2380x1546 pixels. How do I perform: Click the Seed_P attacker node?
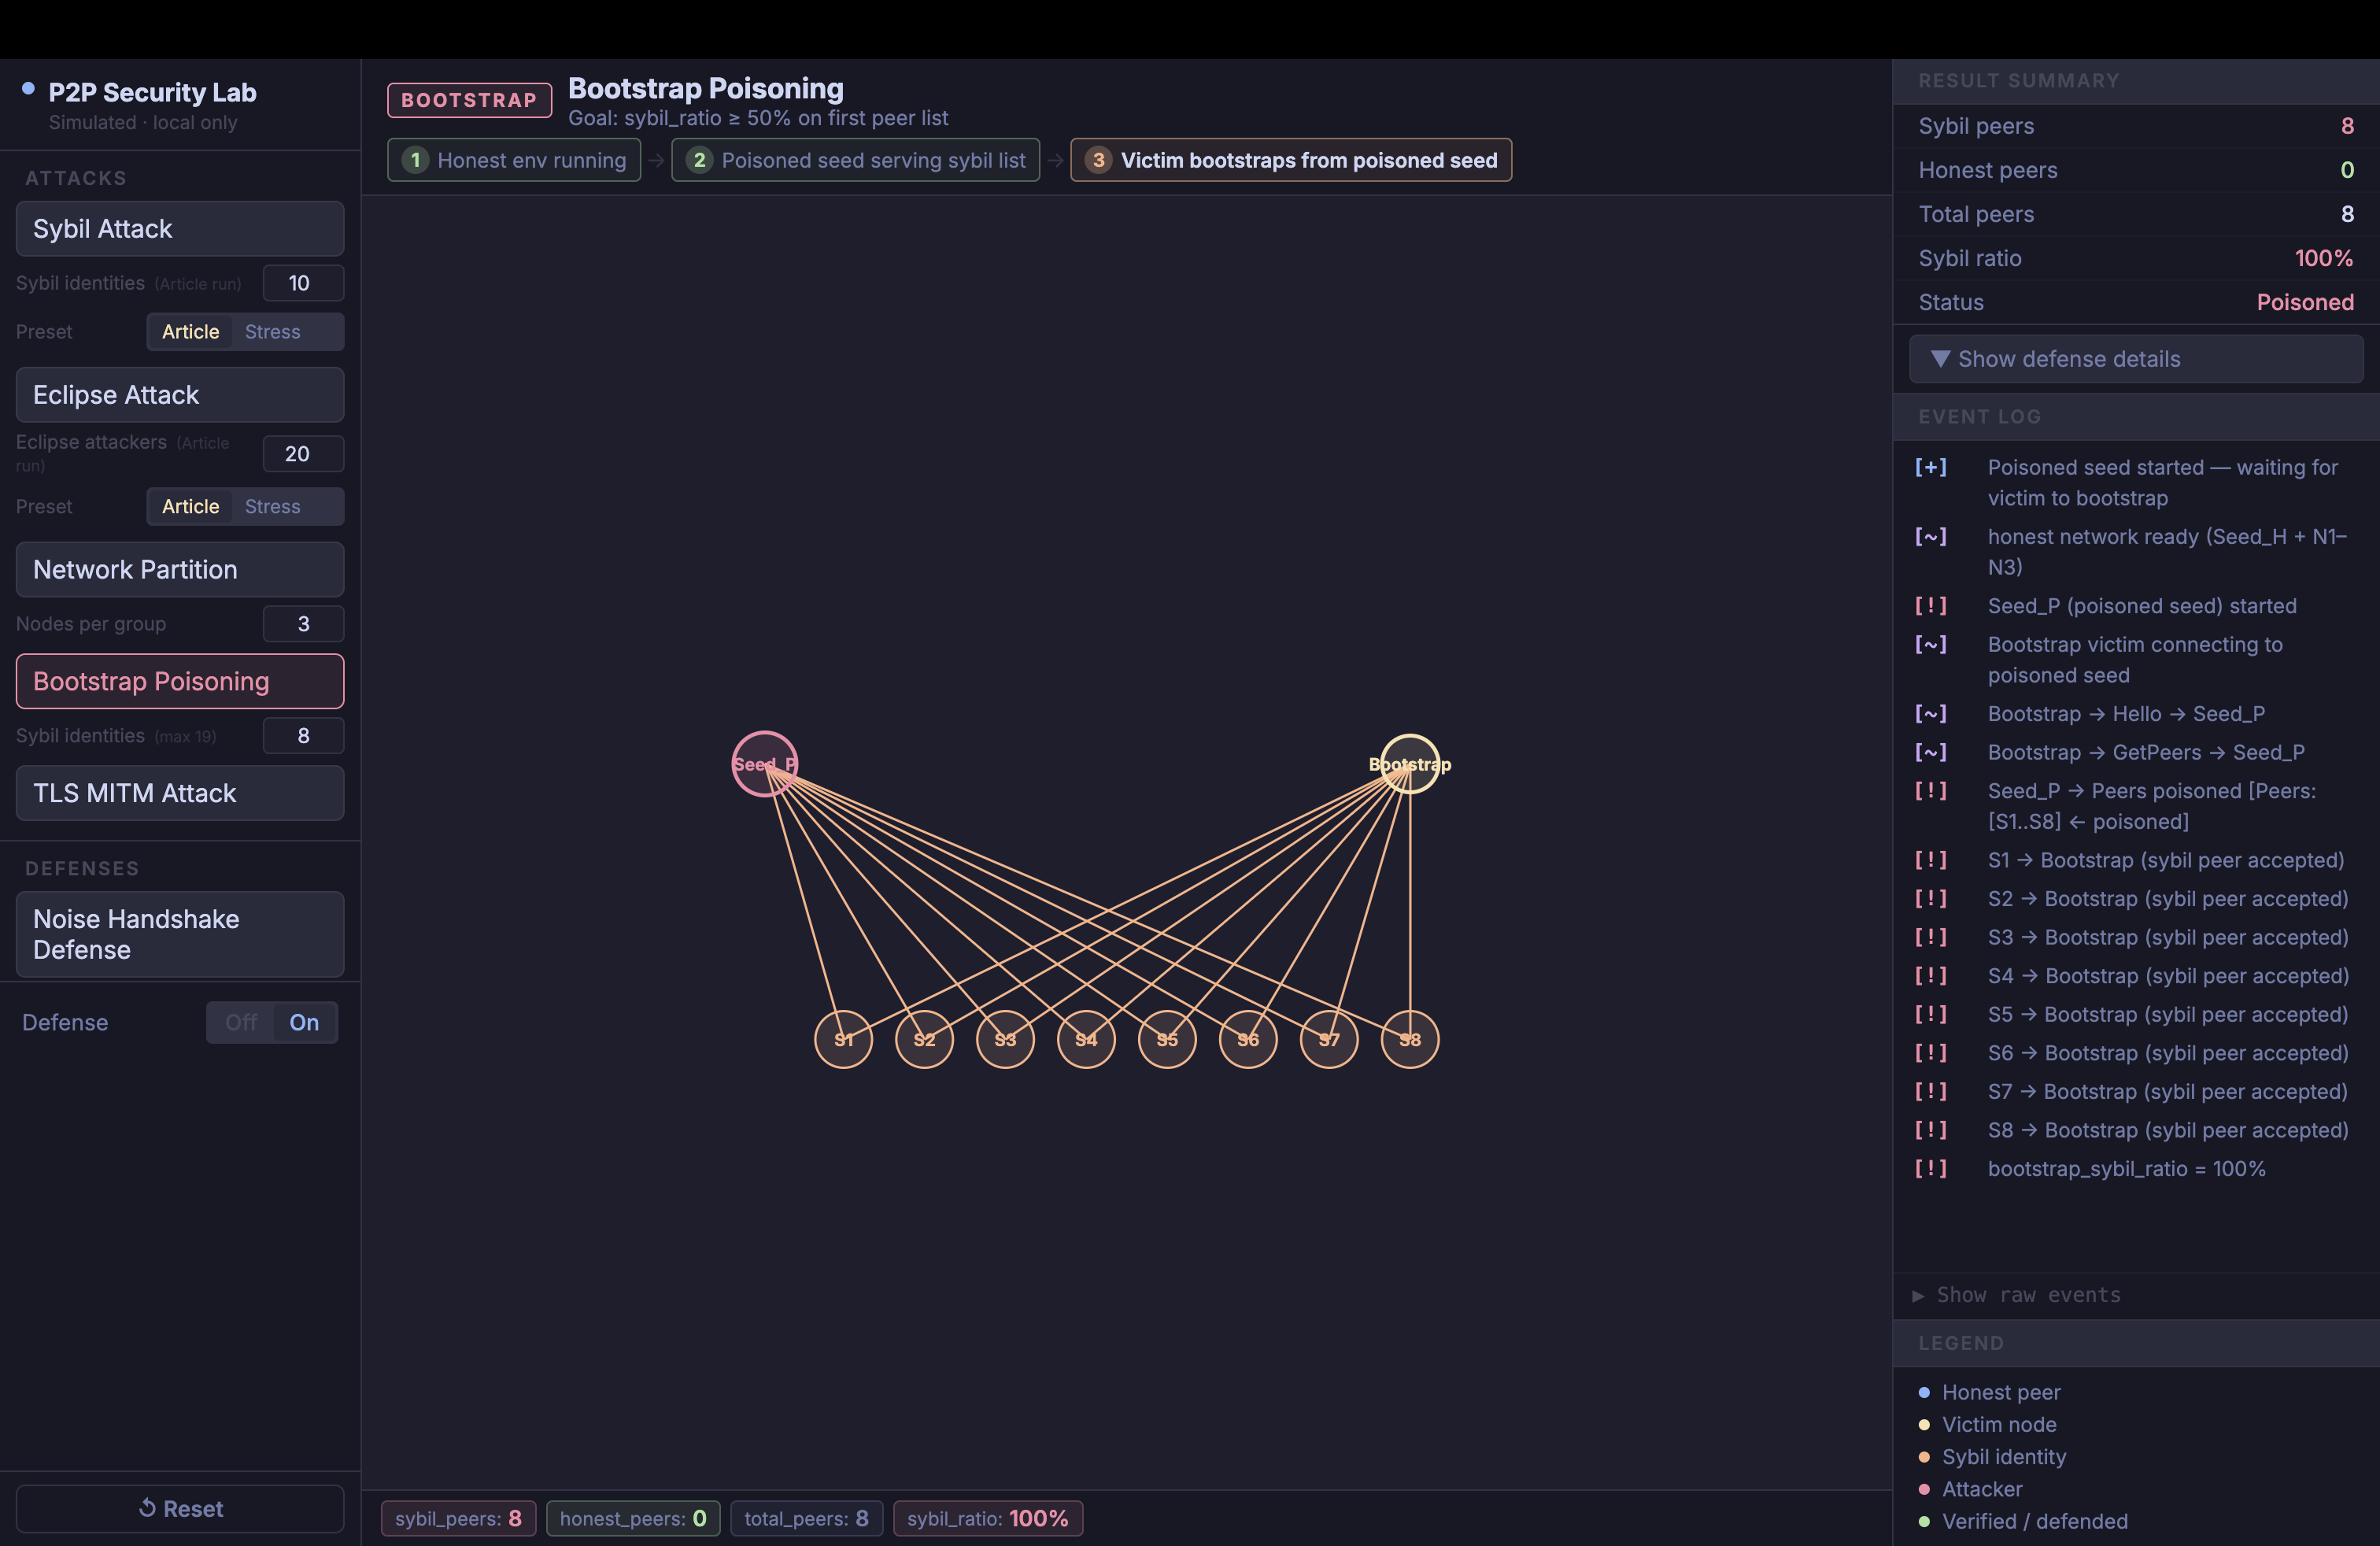764,764
